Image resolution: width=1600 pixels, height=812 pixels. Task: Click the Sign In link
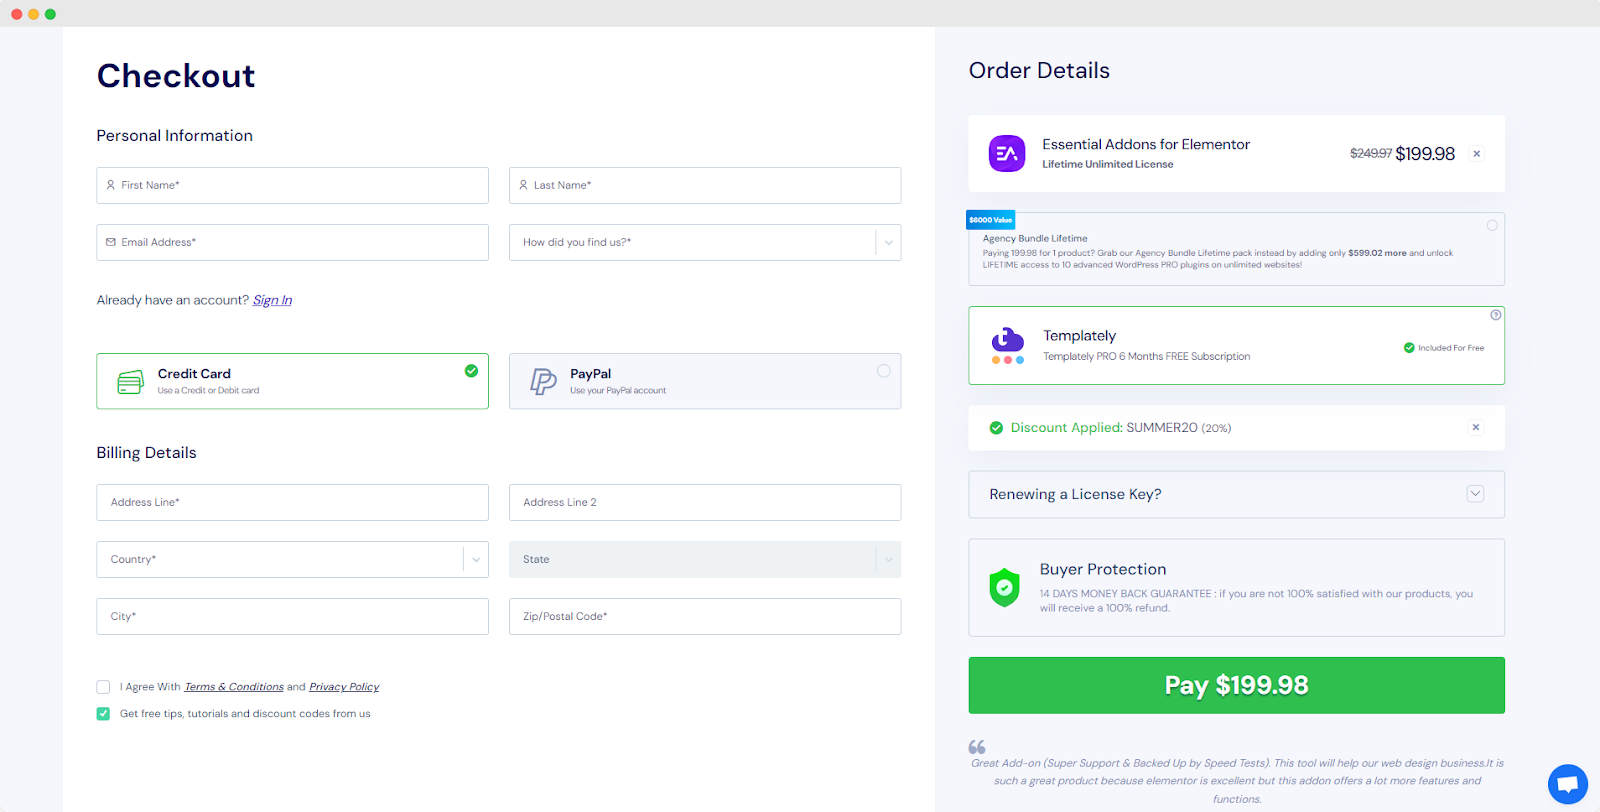[272, 300]
